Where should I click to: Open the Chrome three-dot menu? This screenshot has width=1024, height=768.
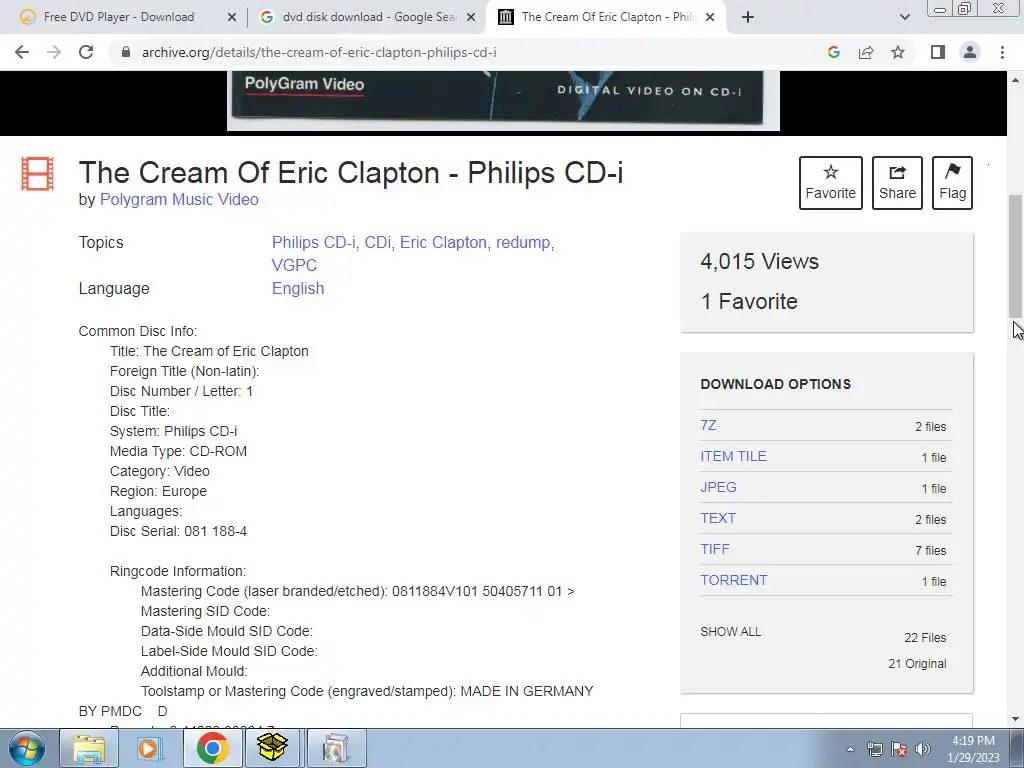(1002, 52)
